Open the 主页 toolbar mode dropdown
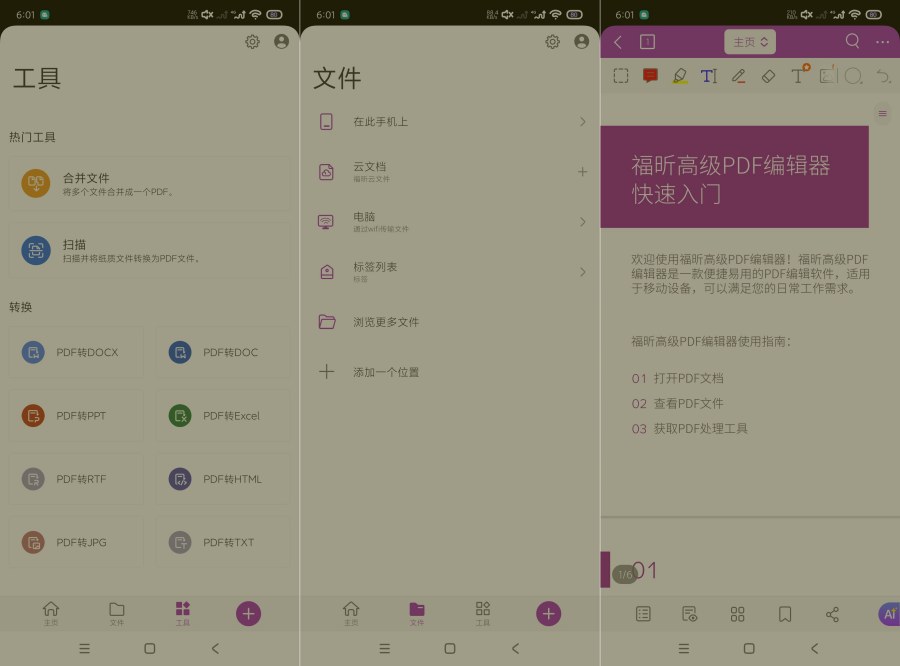The image size is (900, 666). tap(748, 41)
